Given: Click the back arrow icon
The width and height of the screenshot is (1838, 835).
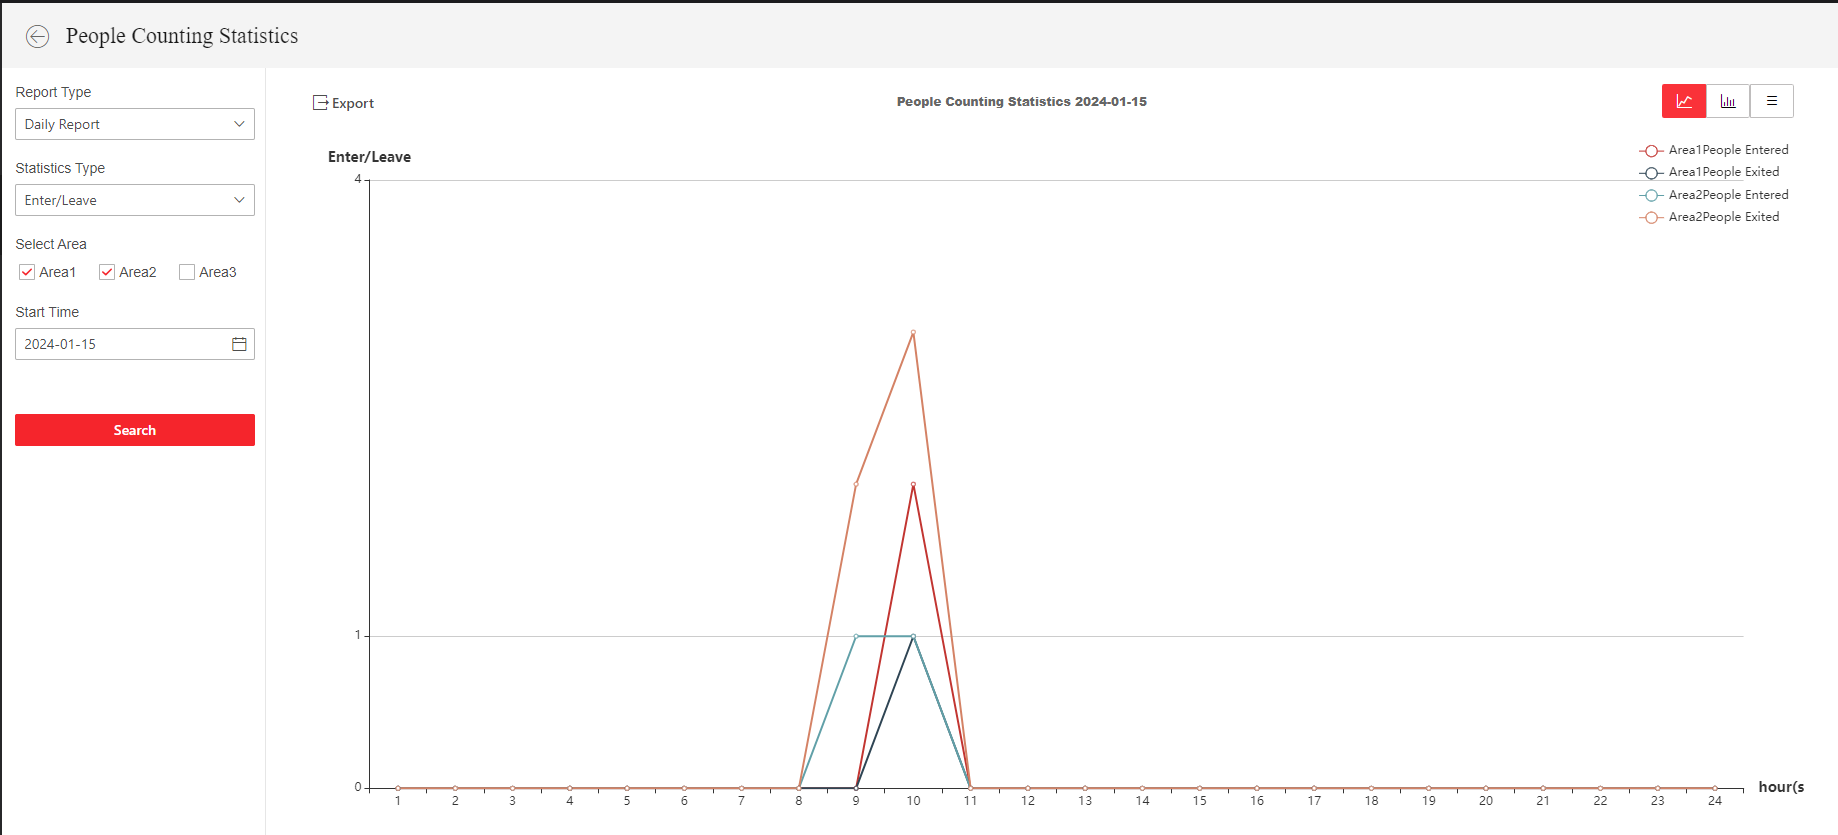Looking at the screenshot, I should point(37,37).
